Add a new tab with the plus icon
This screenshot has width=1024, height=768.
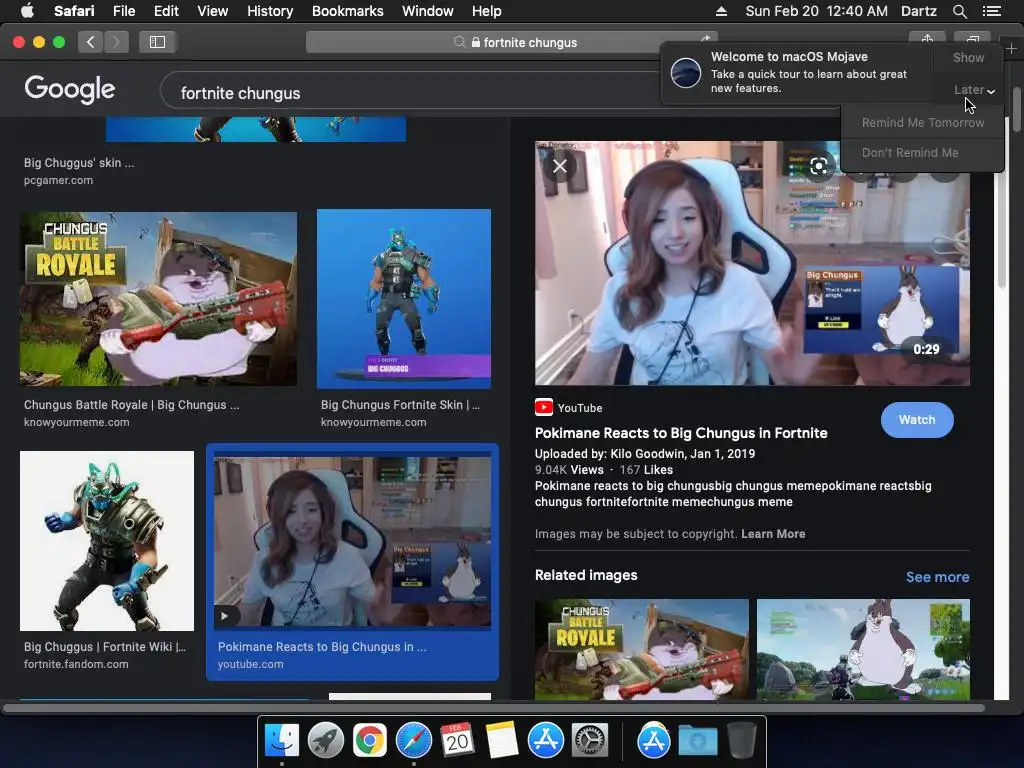[1011, 48]
